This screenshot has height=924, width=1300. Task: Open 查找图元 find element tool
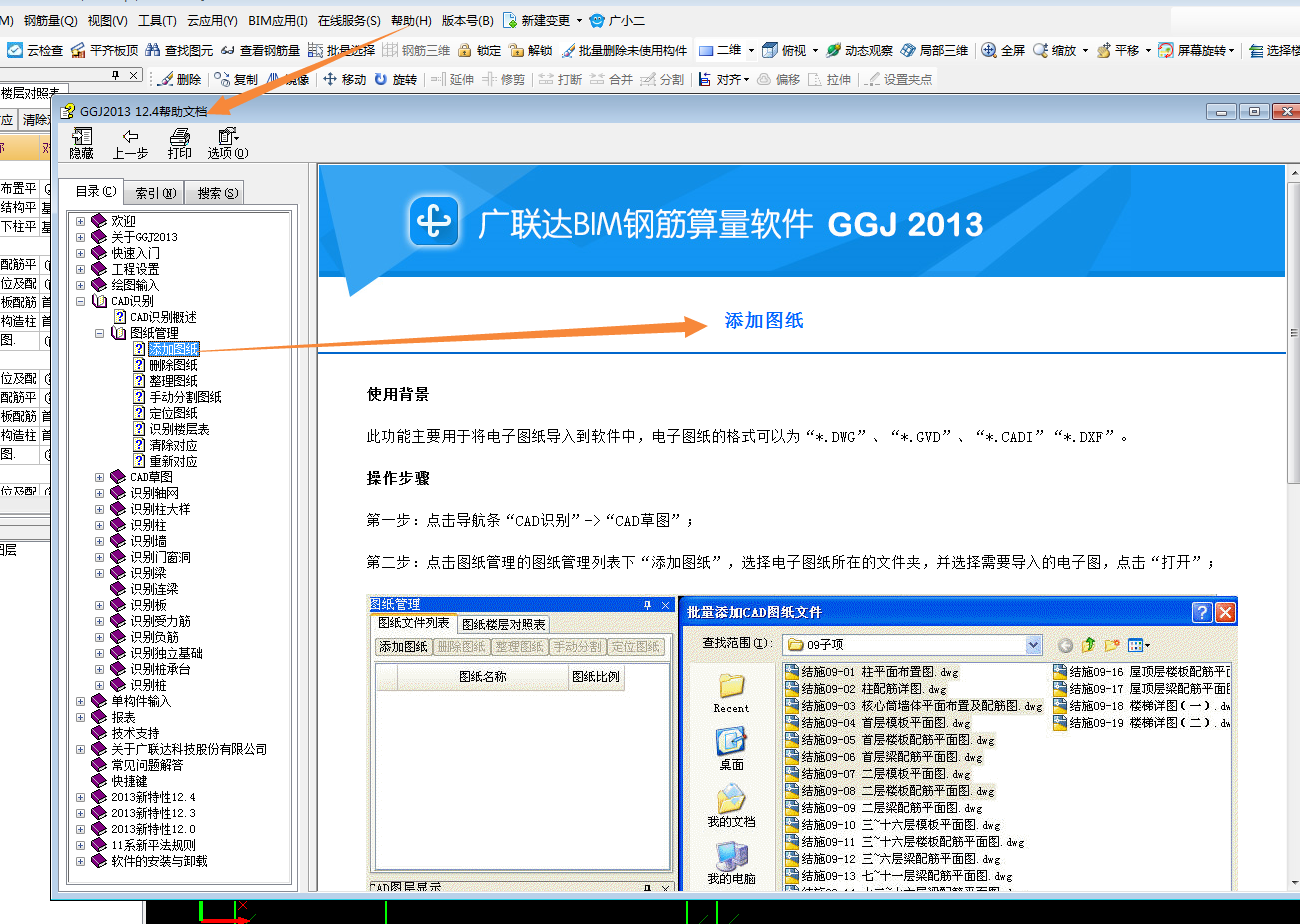179,50
